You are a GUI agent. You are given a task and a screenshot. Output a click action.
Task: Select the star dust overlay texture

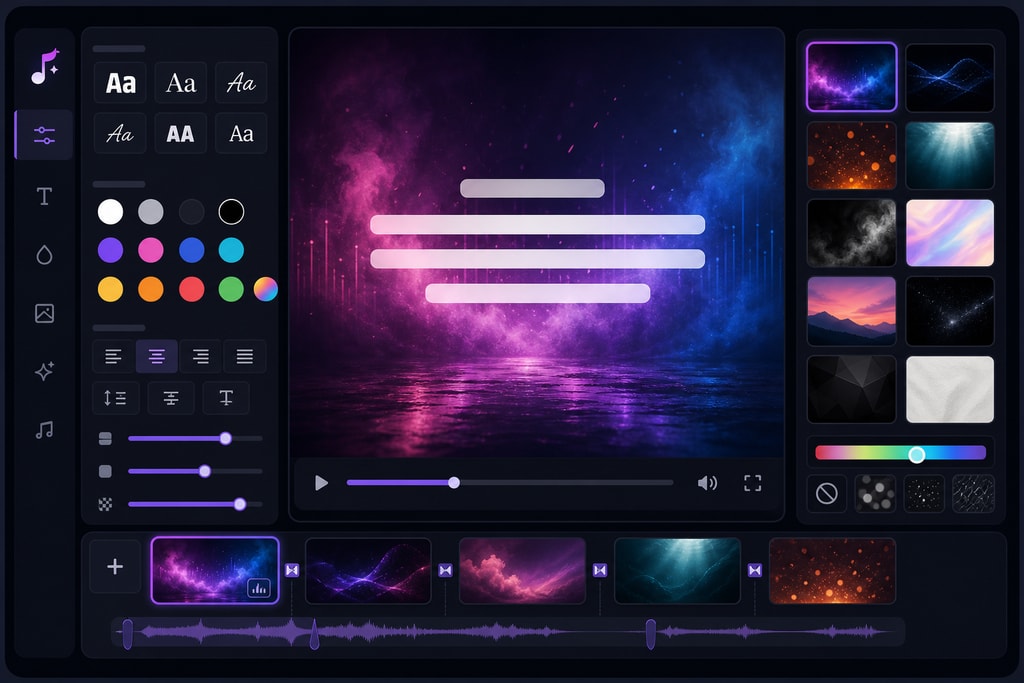[924, 494]
